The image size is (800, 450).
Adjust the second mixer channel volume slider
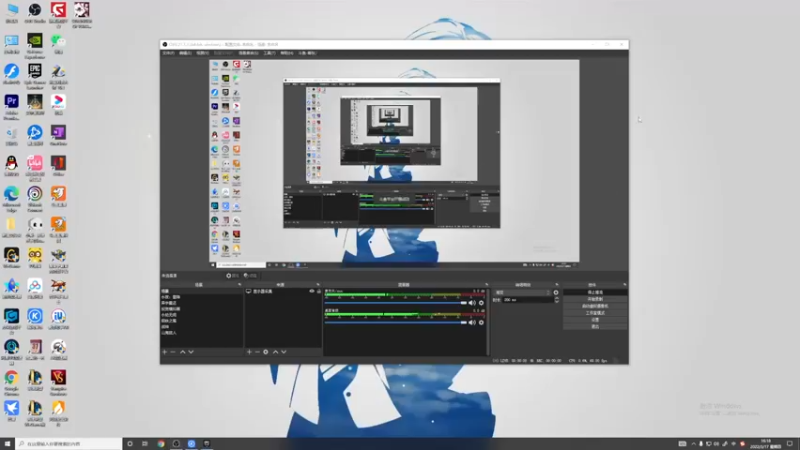tap(396, 322)
